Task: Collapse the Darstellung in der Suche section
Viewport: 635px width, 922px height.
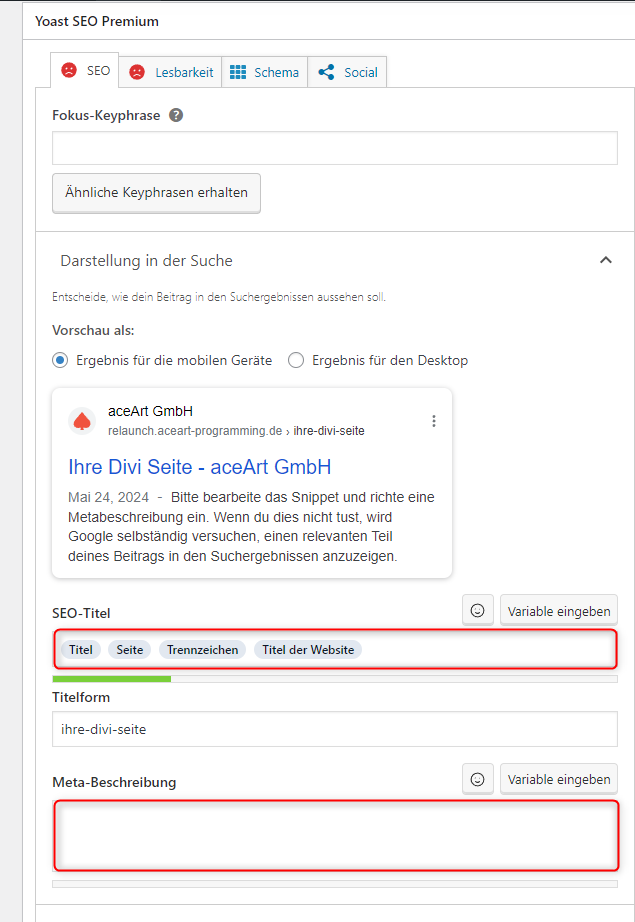Action: coord(605,260)
